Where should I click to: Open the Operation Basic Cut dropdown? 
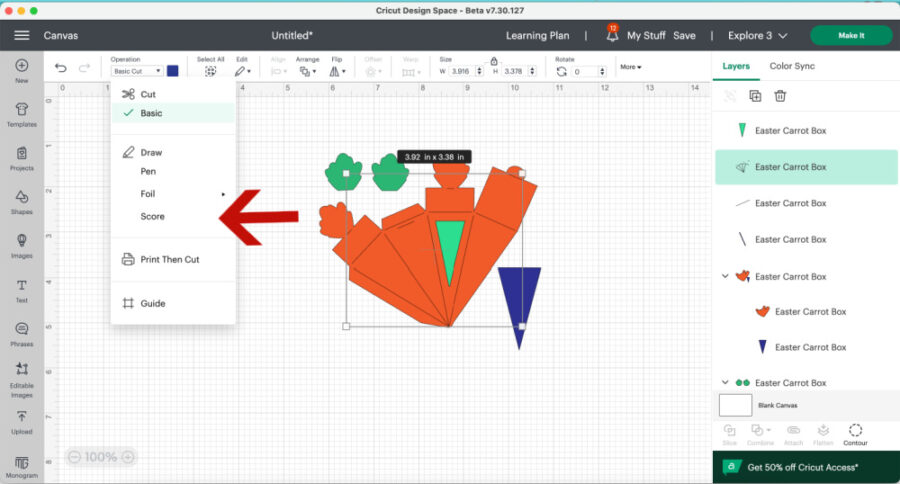pyautogui.click(x=137, y=71)
